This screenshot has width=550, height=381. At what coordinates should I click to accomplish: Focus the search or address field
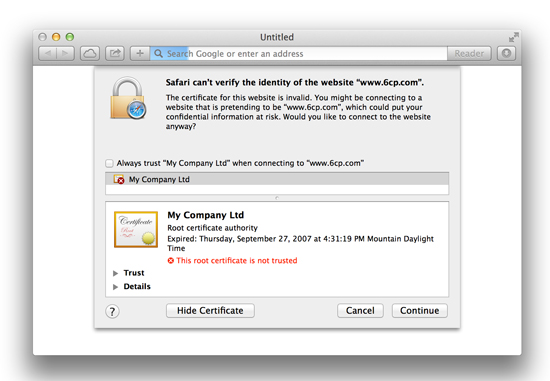pos(299,54)
